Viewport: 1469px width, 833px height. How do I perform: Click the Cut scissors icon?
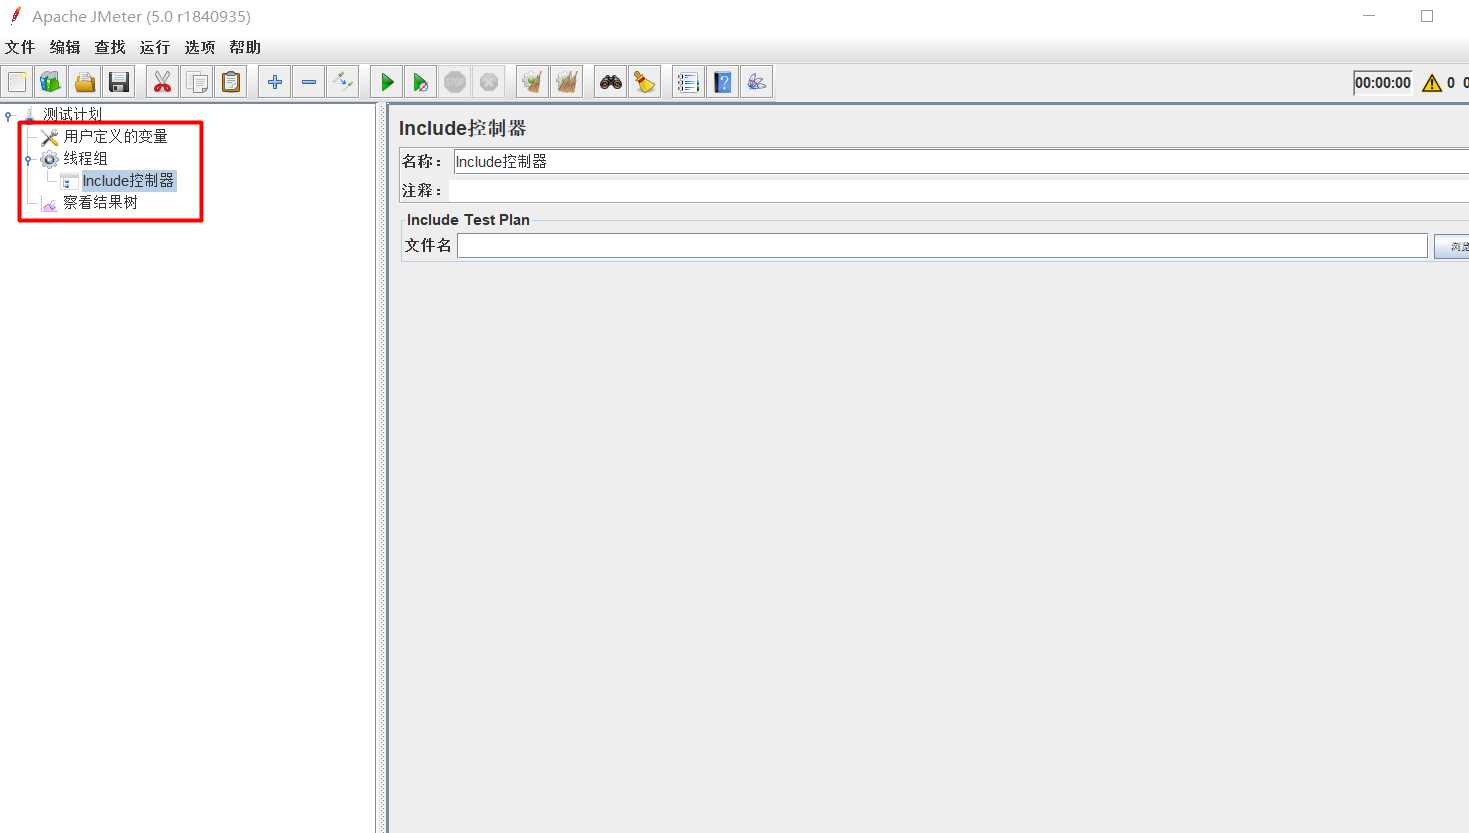[162, 82]
